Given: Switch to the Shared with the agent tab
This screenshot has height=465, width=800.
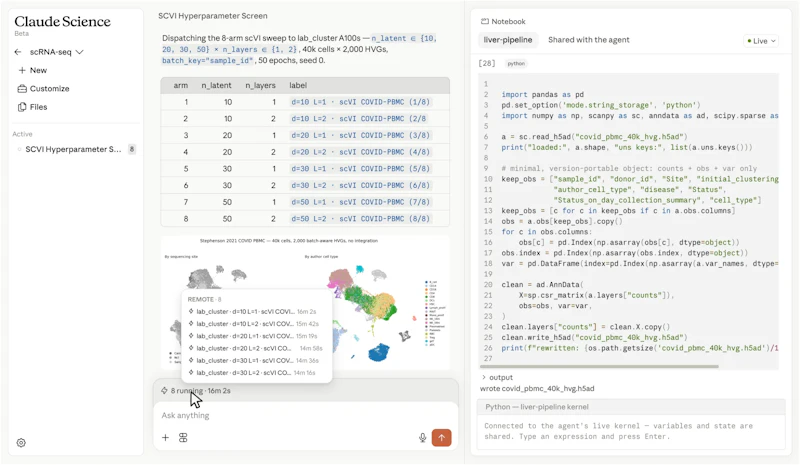Looking at the screenshot, I should 589,40.
